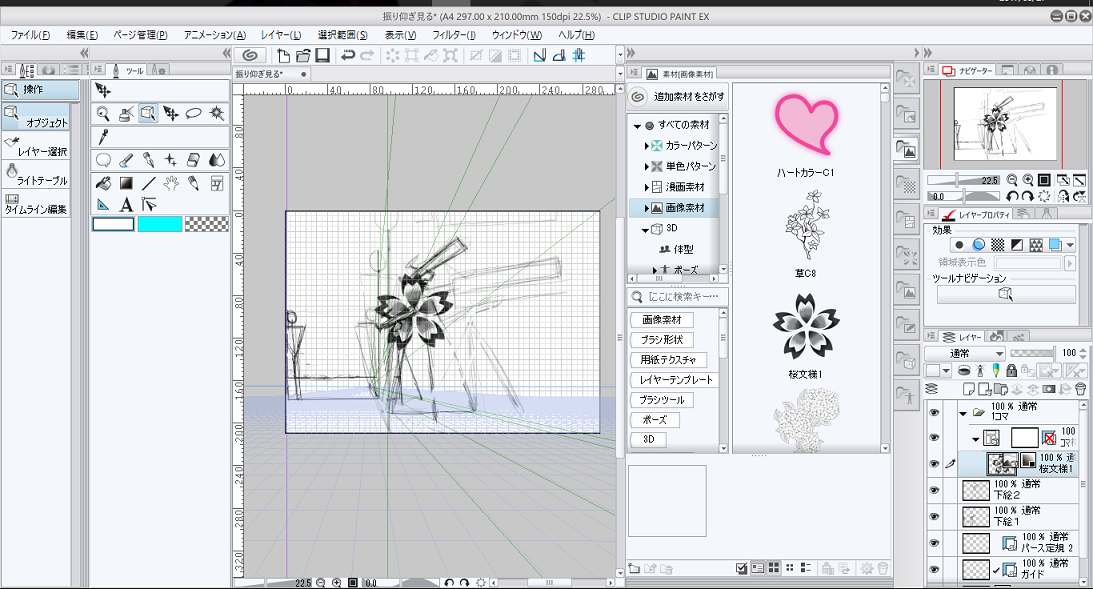Click the cyan sub color swatch
The image size is (1093, 589).
point(160,224)
